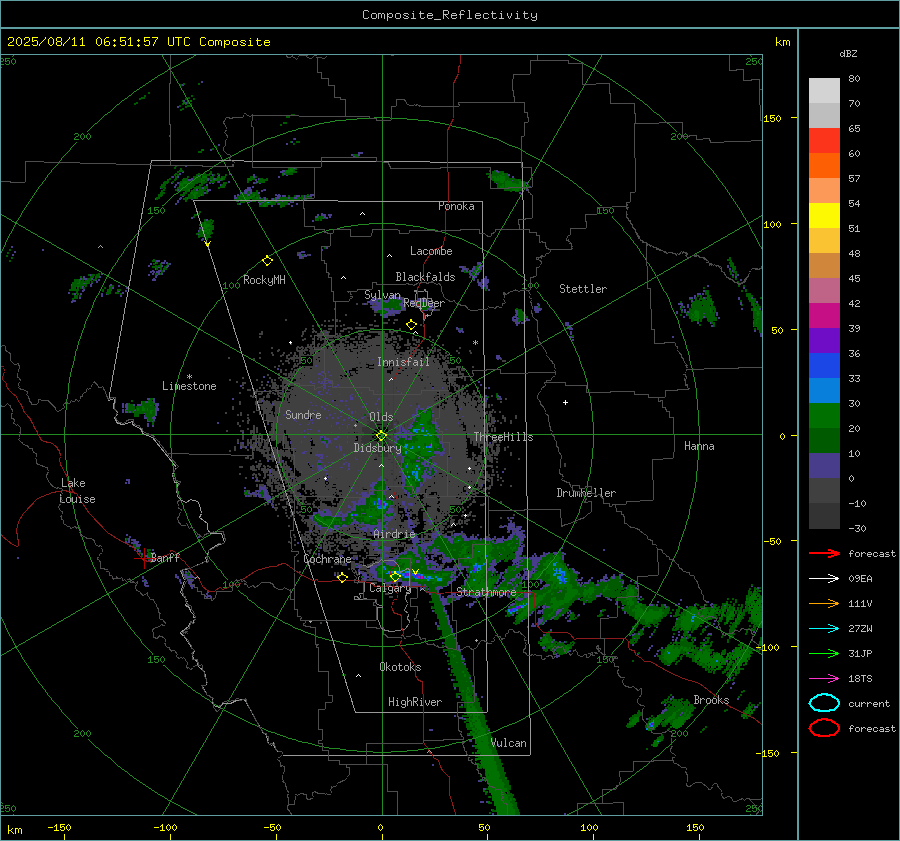
Task: Click the RedDeer city label
Action: (424, 303)
